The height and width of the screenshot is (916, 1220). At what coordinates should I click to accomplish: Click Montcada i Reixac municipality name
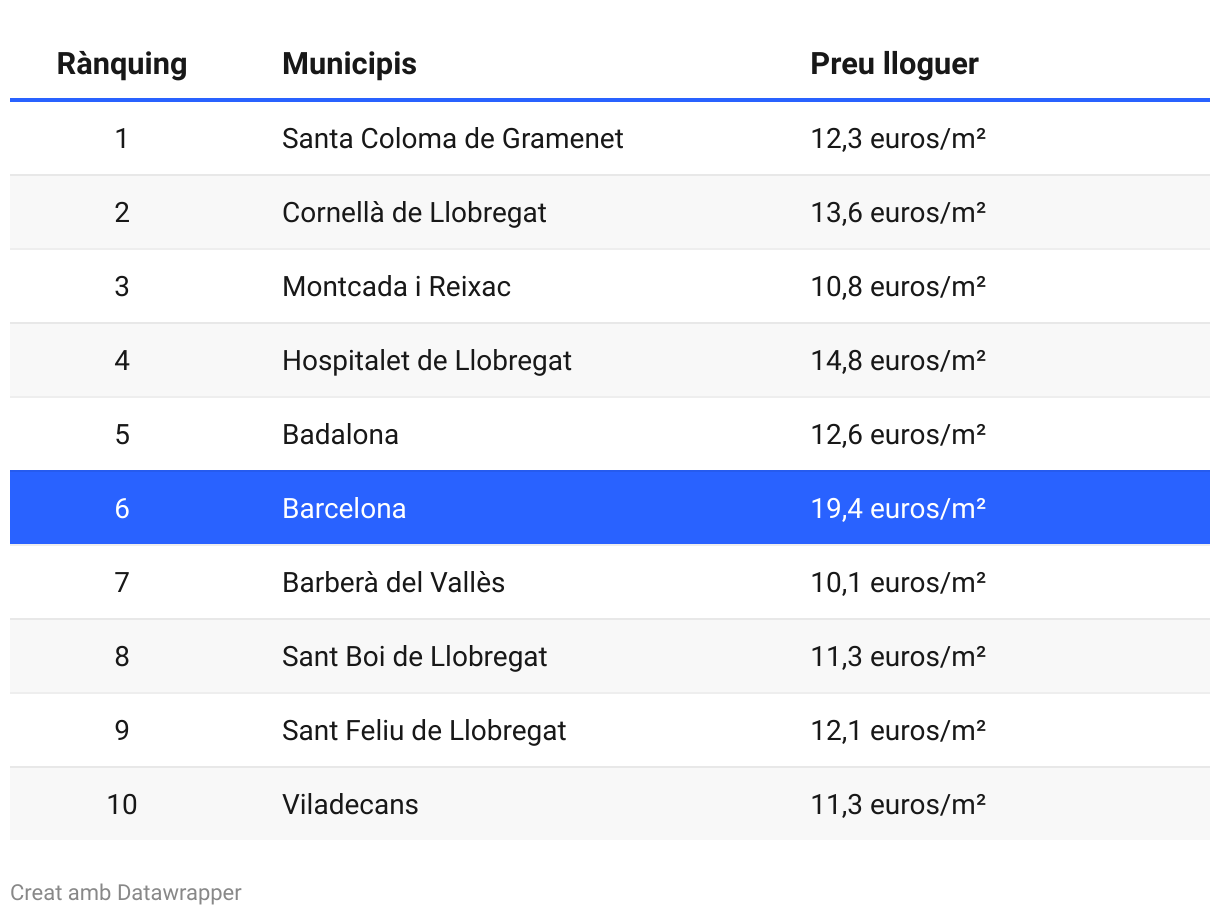tap(397, 286)
